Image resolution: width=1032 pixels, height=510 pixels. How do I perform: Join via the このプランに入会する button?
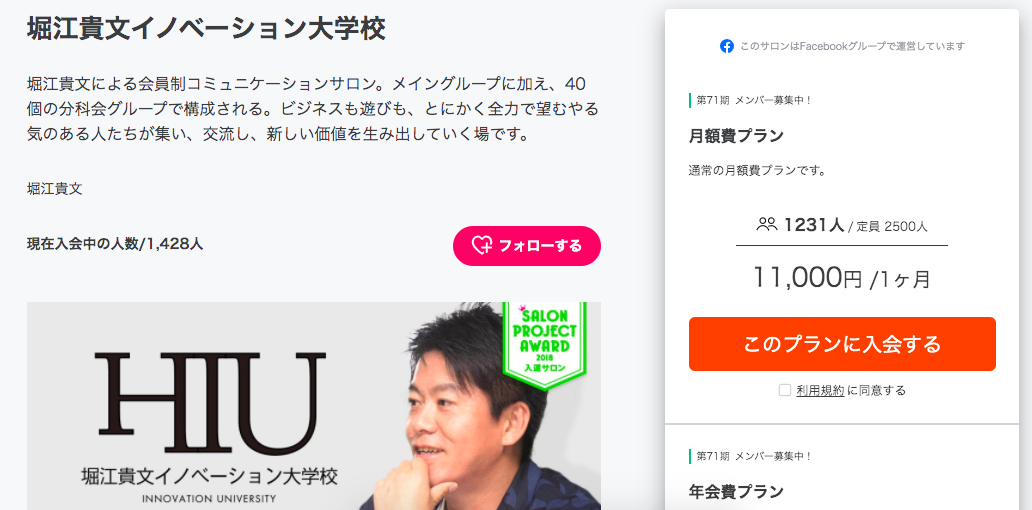click(x=842, y=344)
